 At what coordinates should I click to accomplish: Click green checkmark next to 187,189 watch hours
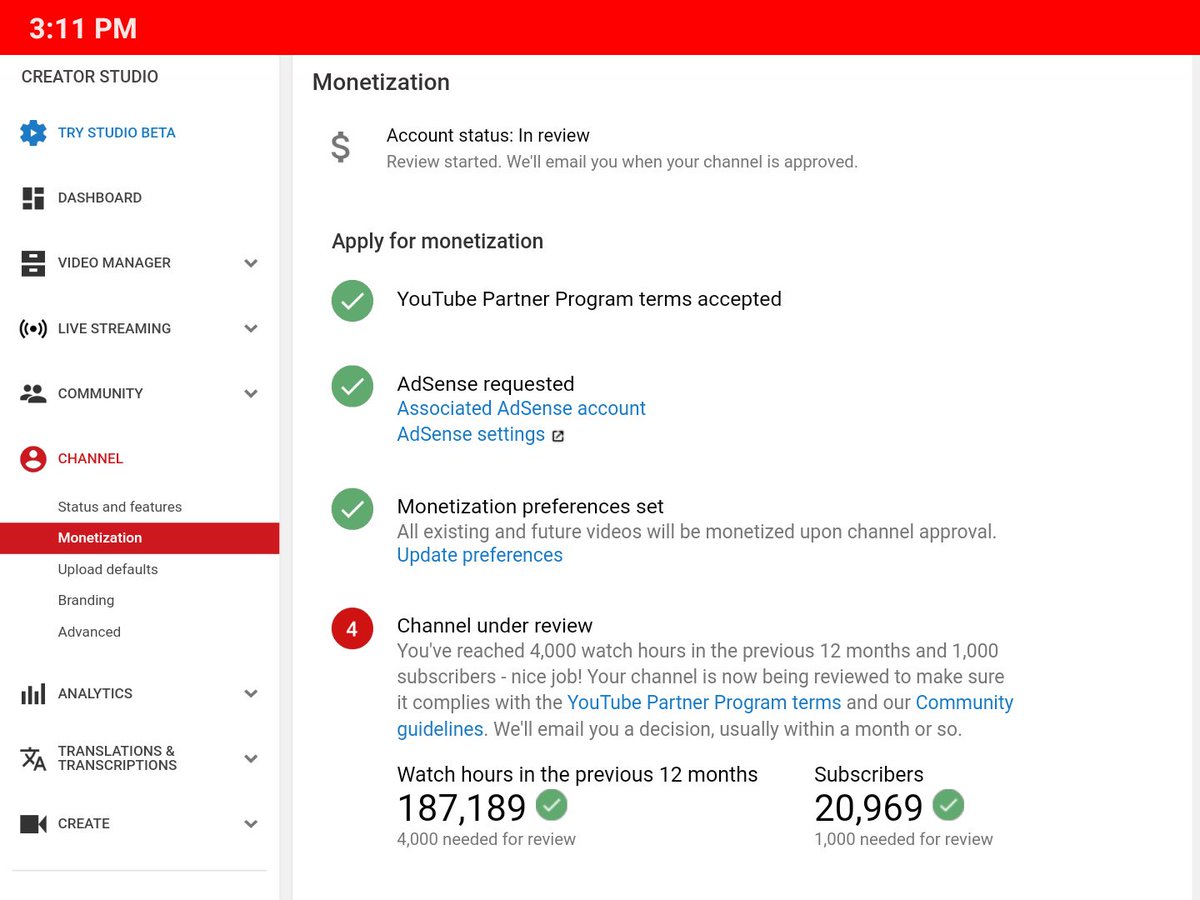552,805
